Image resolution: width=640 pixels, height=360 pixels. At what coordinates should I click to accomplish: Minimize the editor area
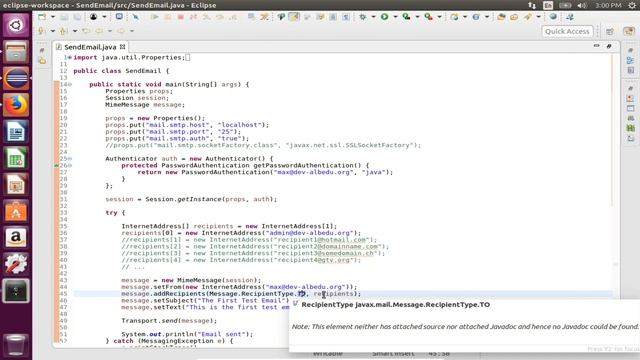(x=596, y=46)
